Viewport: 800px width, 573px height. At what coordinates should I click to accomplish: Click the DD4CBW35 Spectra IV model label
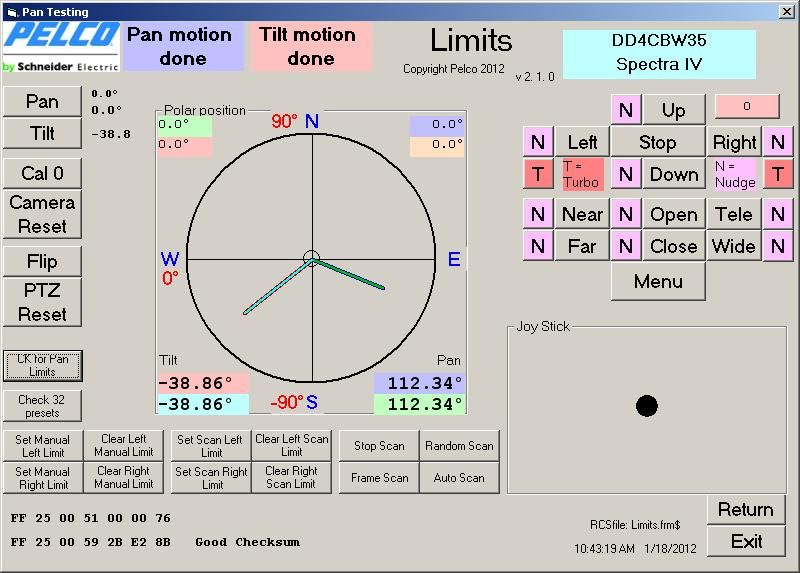coord(659,53)
